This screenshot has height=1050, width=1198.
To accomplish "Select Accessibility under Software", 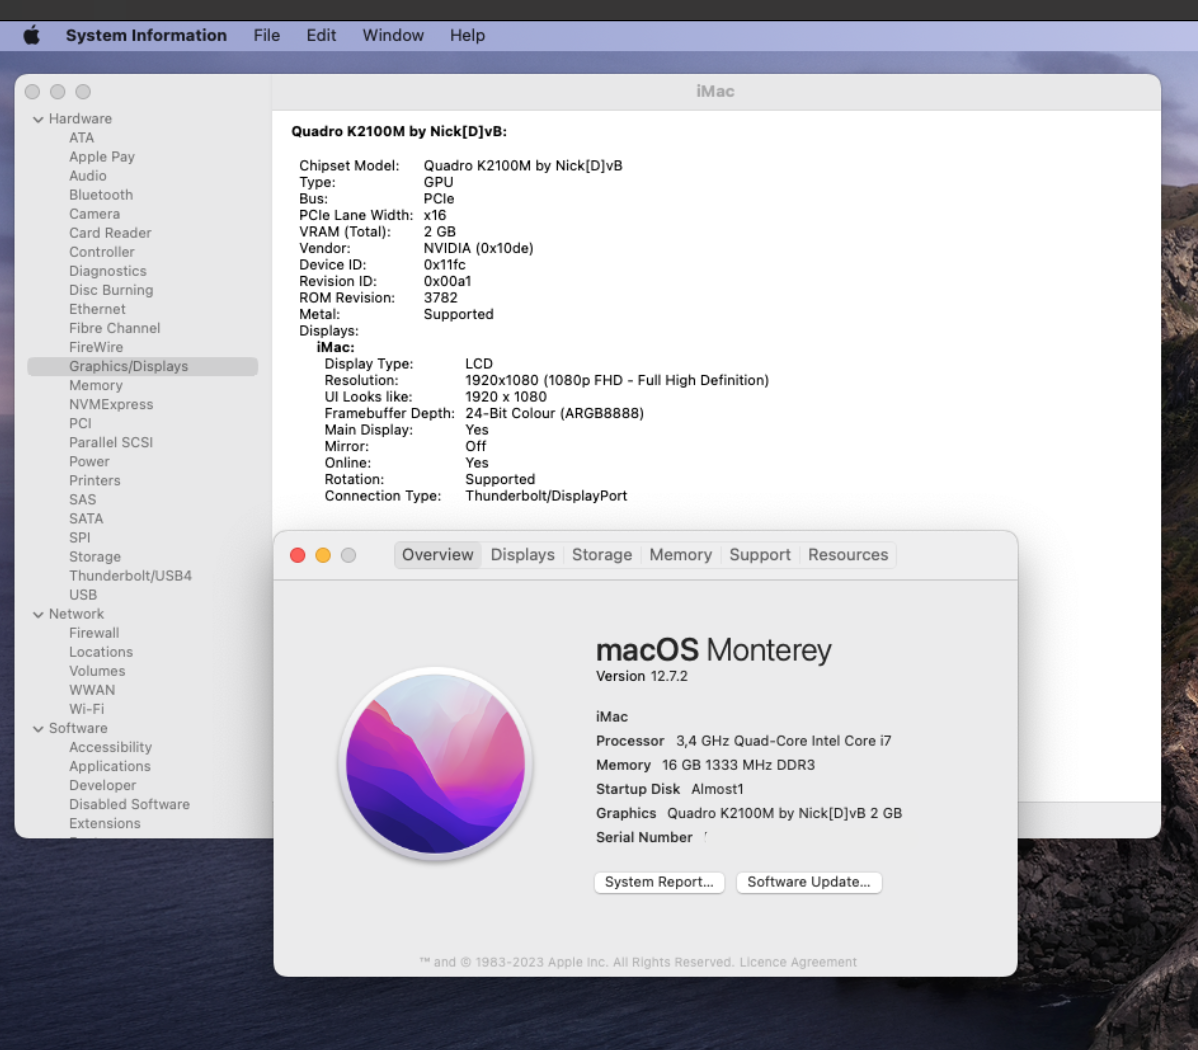I will coord(110,747).
